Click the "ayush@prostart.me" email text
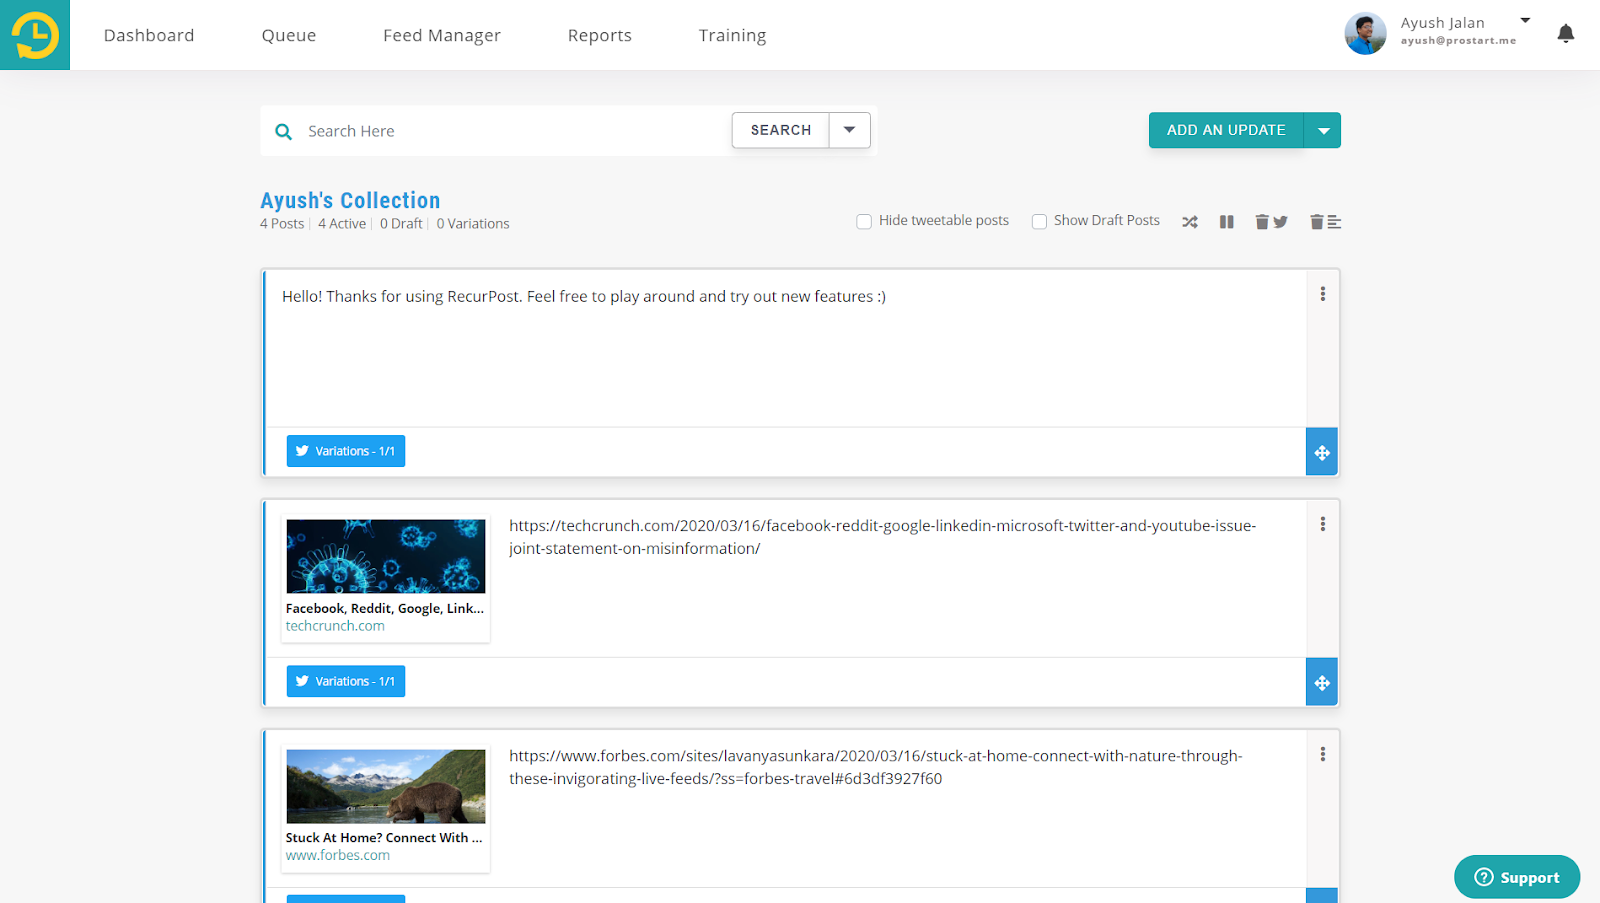 1458,41
